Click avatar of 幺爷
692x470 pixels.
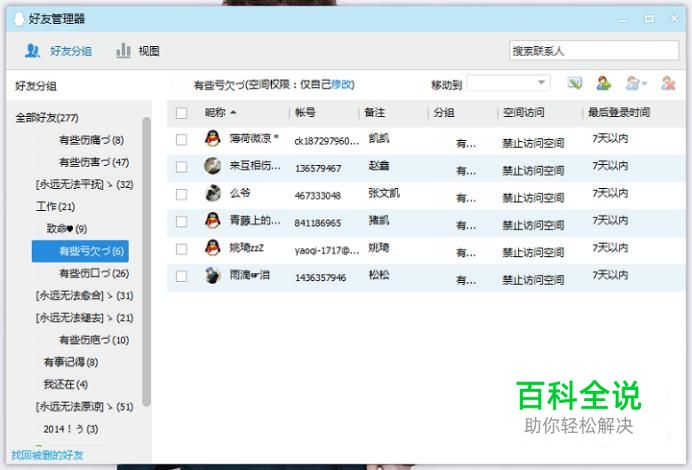point(213,193)
